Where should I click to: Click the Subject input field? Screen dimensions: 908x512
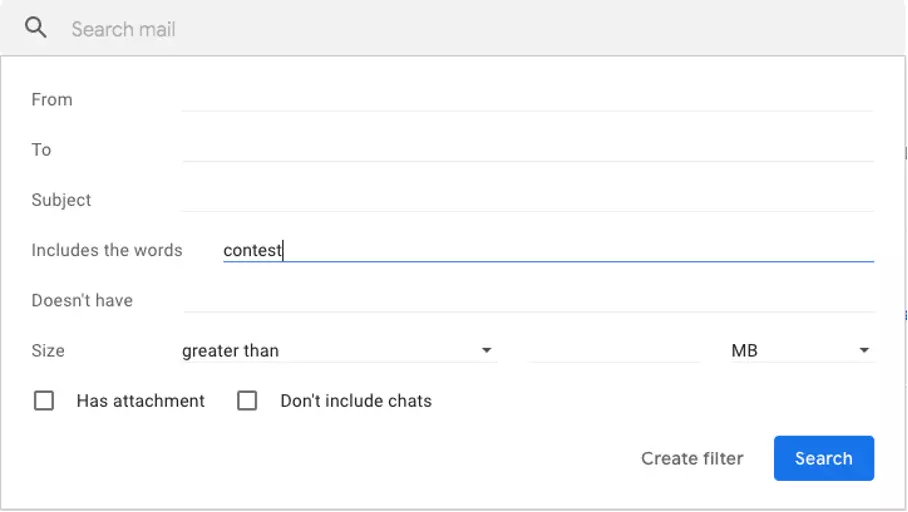point(527,199)
